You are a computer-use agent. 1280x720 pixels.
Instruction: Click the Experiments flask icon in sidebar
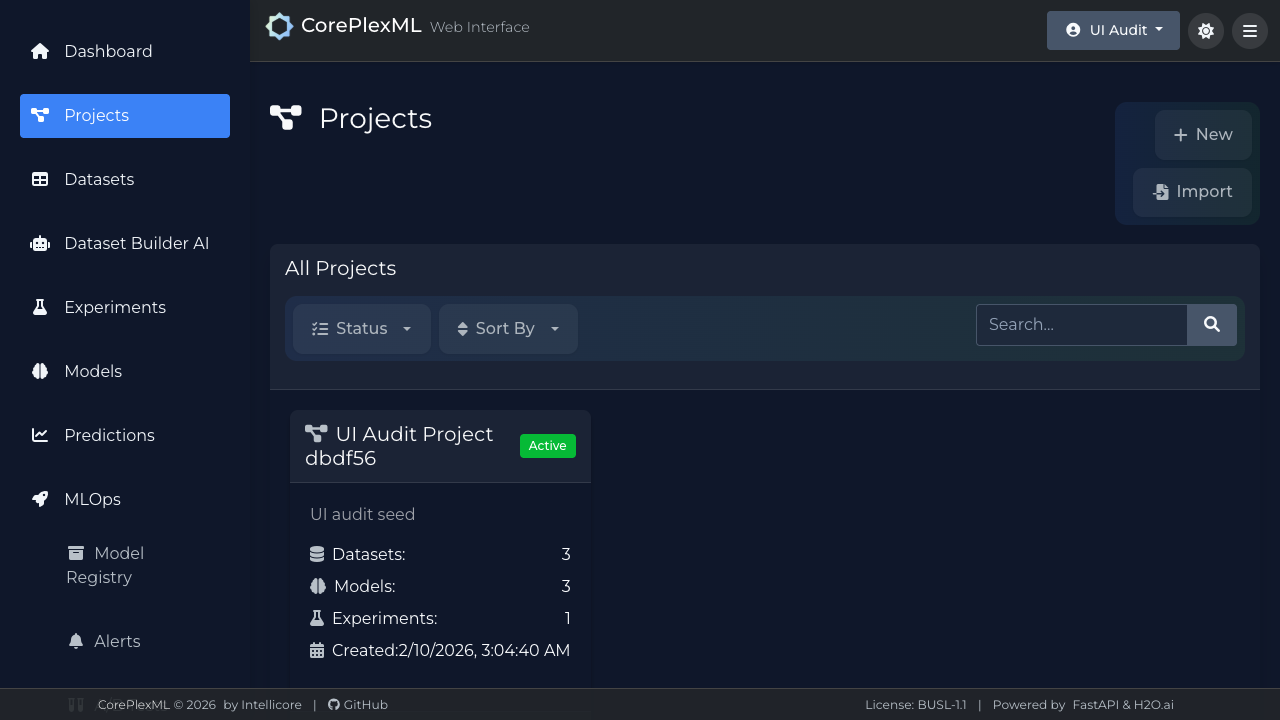40,307
